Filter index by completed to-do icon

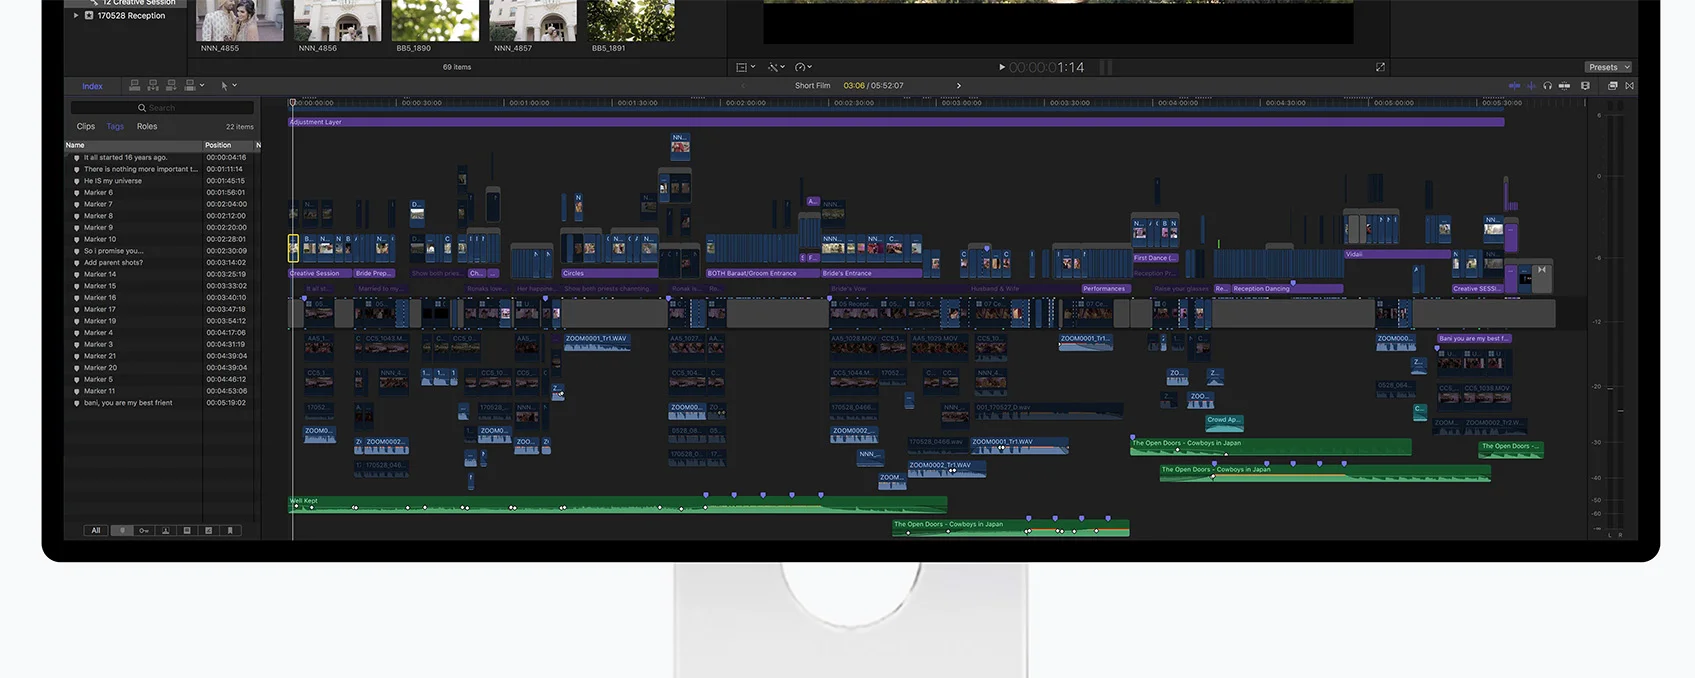(x=208, y=531)
